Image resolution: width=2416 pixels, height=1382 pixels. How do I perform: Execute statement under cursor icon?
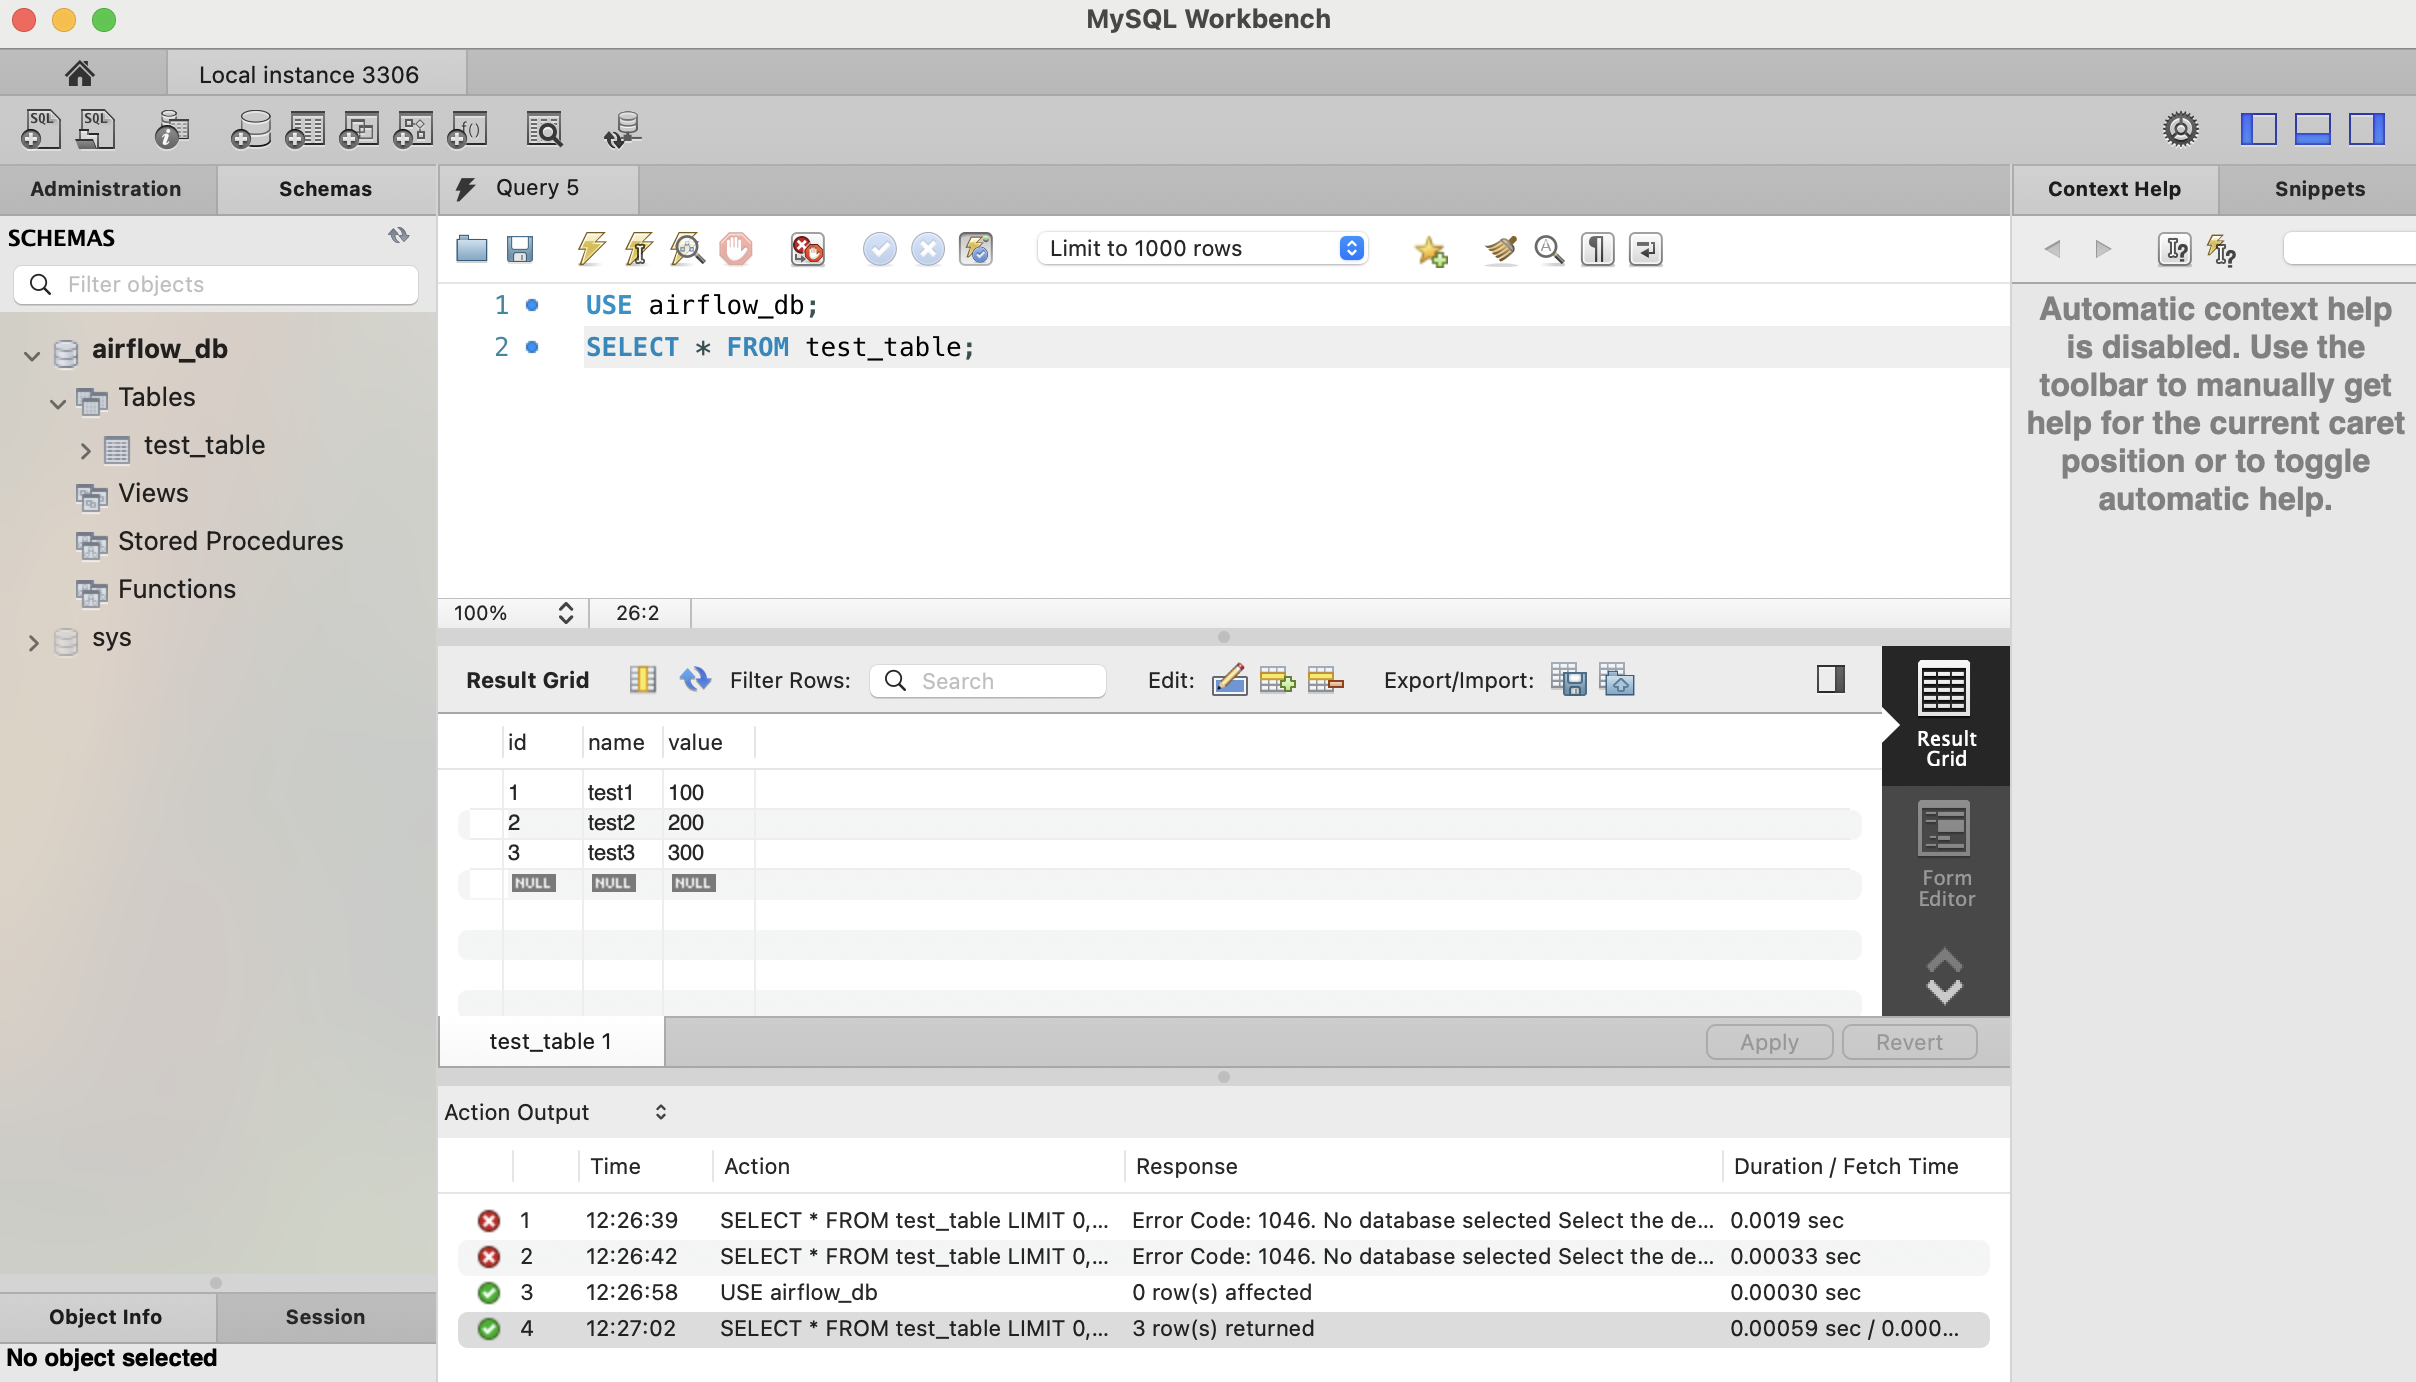[x=639, y=249]
